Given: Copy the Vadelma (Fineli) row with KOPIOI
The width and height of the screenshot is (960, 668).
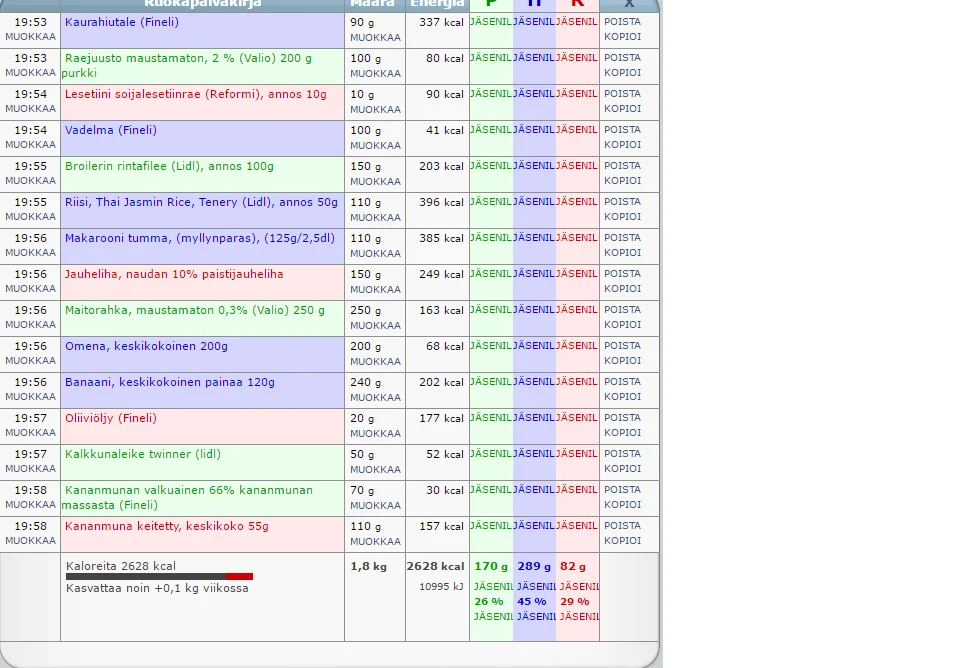Looking at the screenshot, I should point(622,145).
